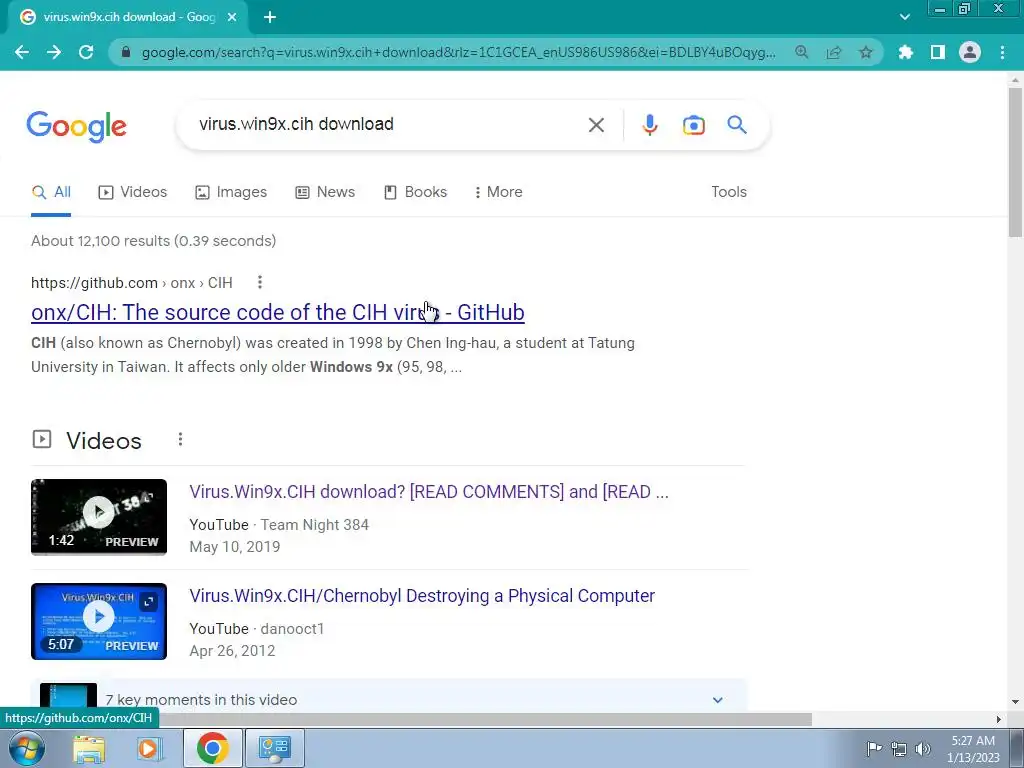Open Action Center flag in tray

coord(873,748)
